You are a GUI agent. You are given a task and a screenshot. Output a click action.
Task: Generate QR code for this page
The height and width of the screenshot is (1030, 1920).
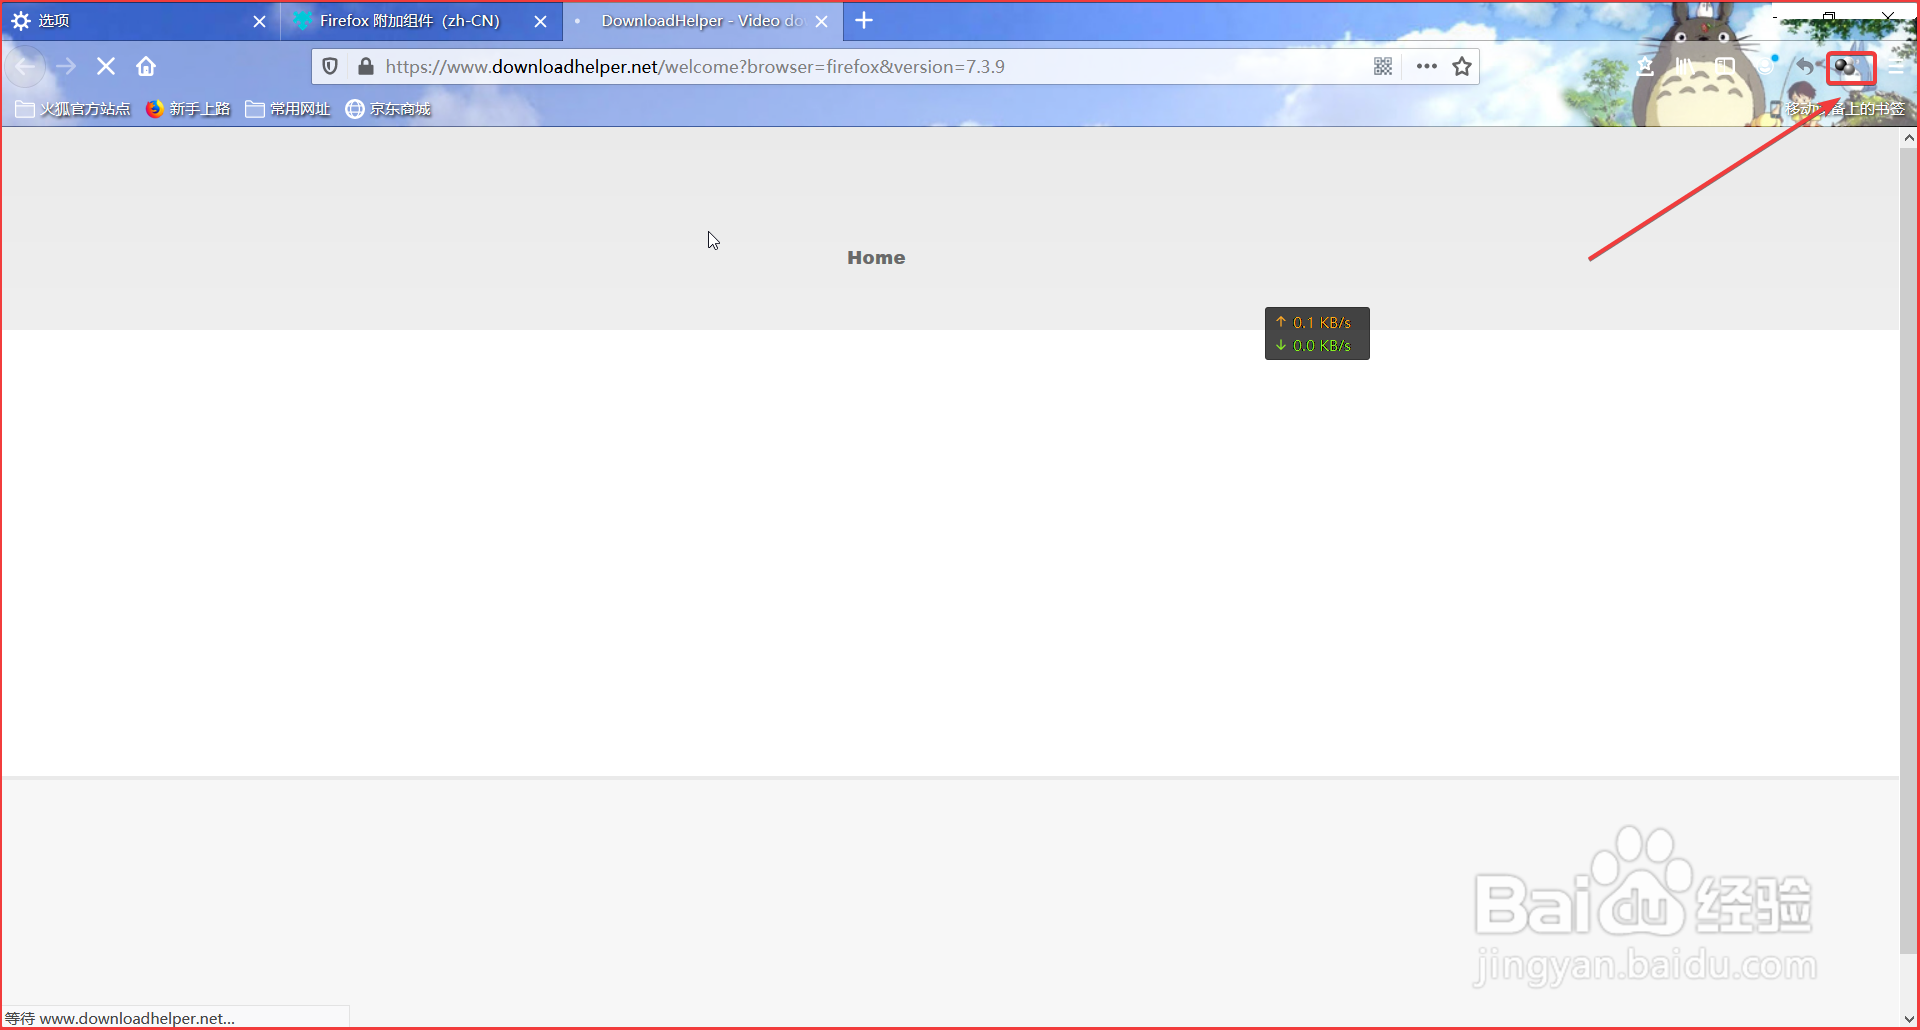1383,67
